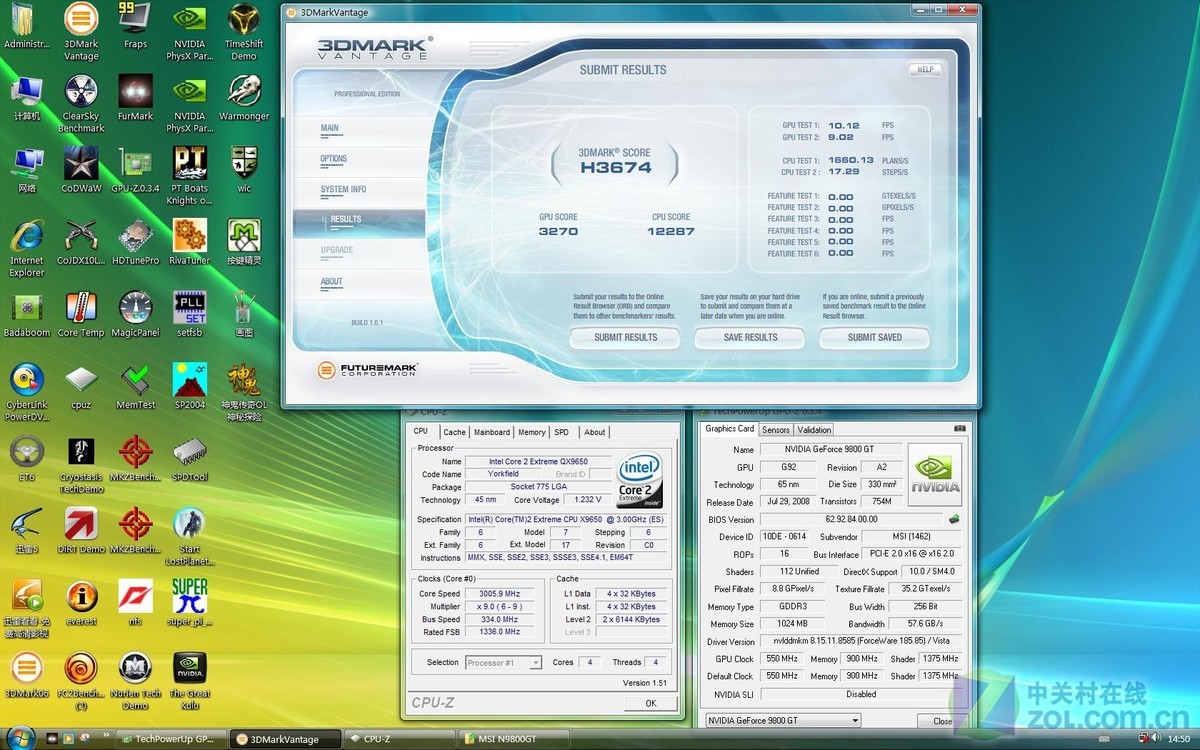Open the setfsb desktop icon
The width and height of the screenshot is (1200, 750).
(190, 314)
